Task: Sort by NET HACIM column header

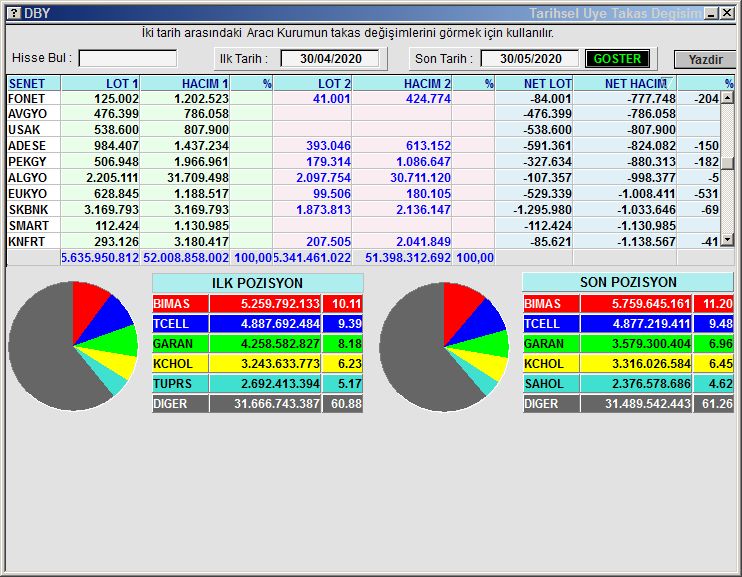Action: (625, 84)
